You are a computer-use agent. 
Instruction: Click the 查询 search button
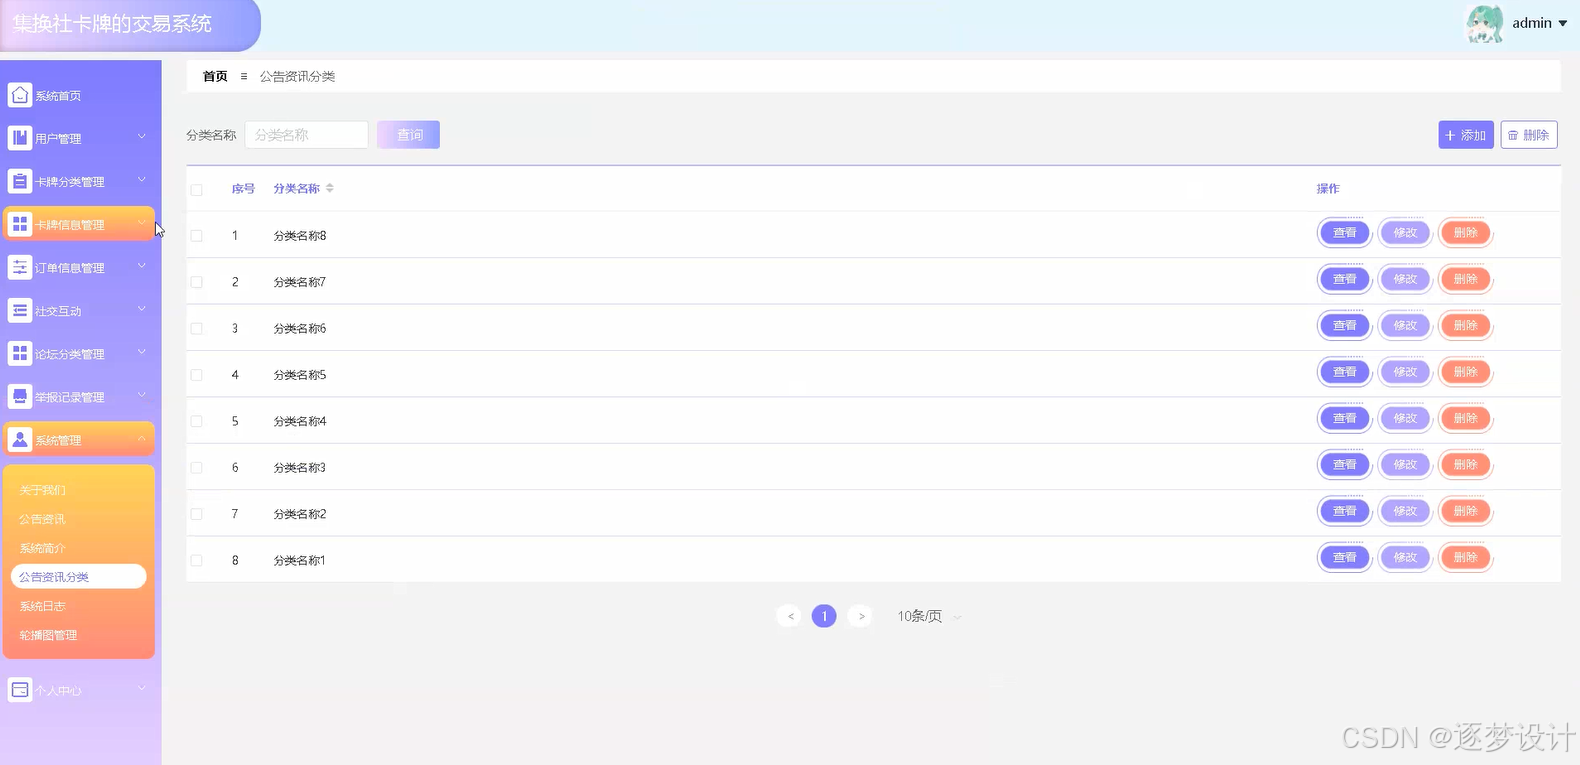tap(409, 135)
